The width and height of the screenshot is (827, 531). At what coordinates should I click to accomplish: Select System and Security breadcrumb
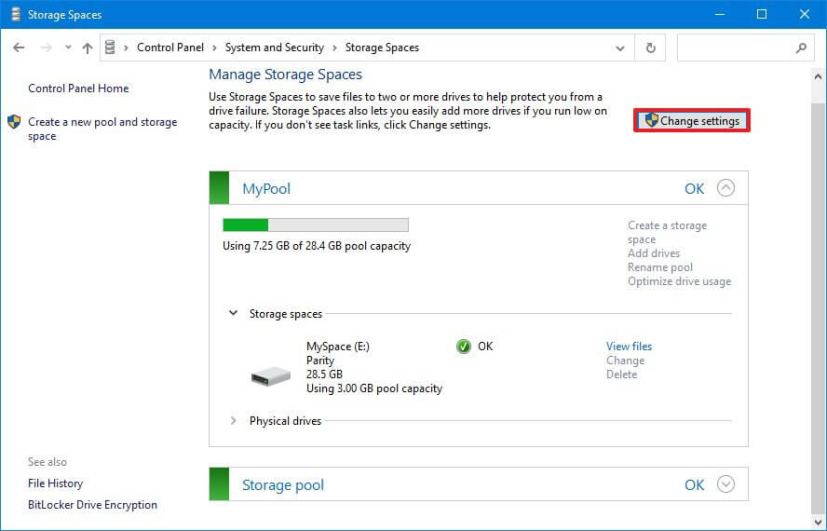(274, 47)
